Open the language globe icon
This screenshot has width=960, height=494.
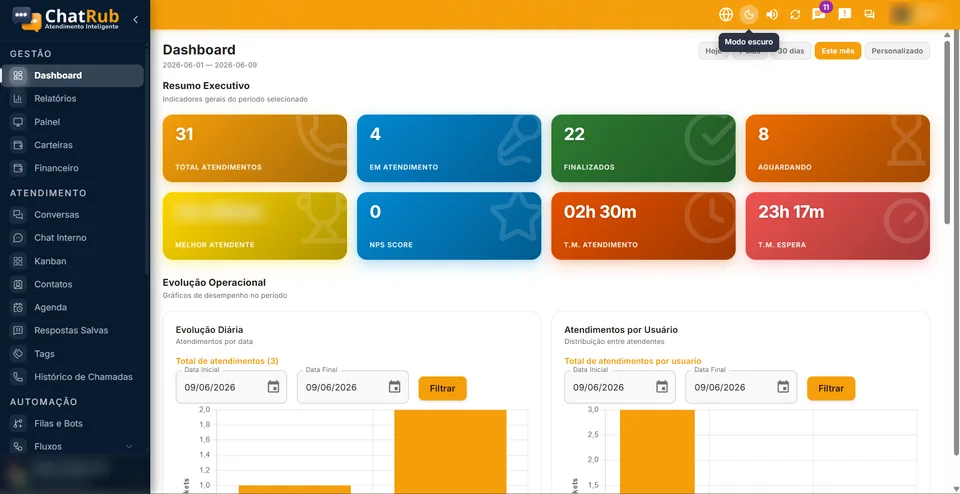(726, 14)
